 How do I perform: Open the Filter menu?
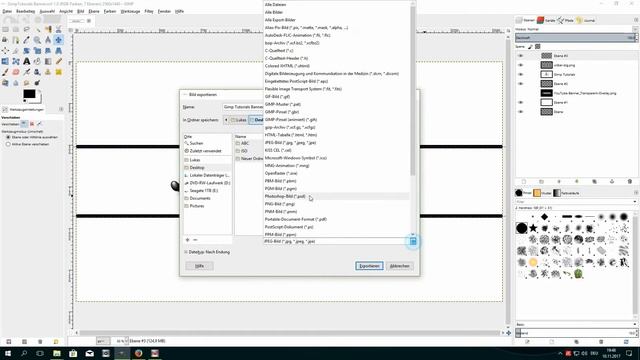[x=149, y=11]
